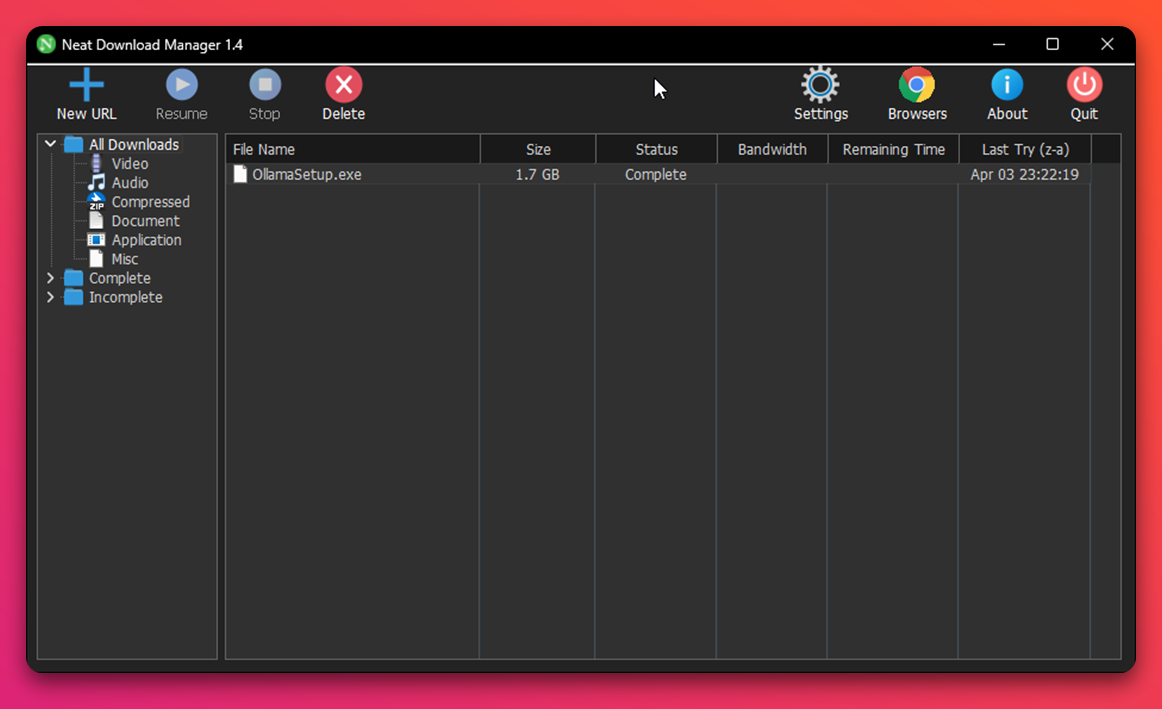The height and width of the screenshot is (709, 1162).
Task: Sort by the Size column header
Action: point(538,149)
